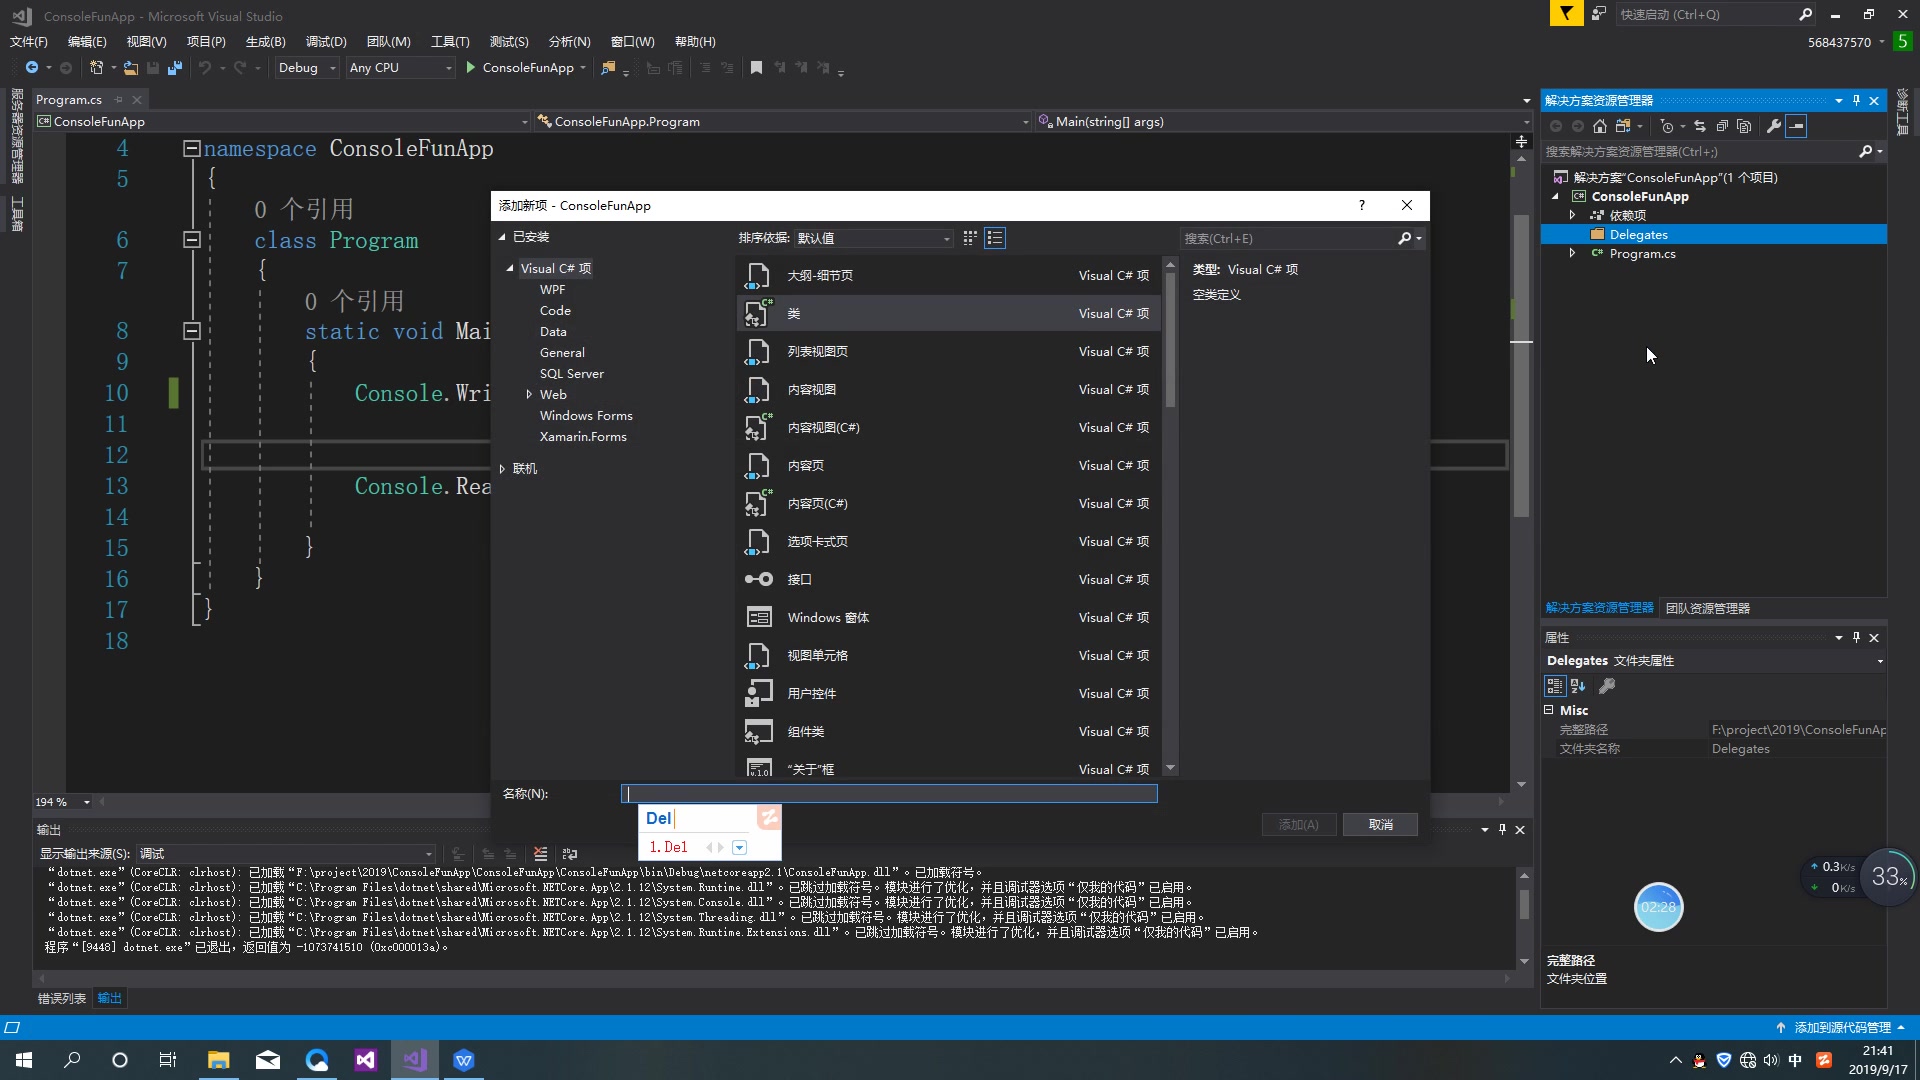Click 添加到源代码管理 in status bar
Viewport: 1920px width, 1080px height.
tap(1842, 1027)
